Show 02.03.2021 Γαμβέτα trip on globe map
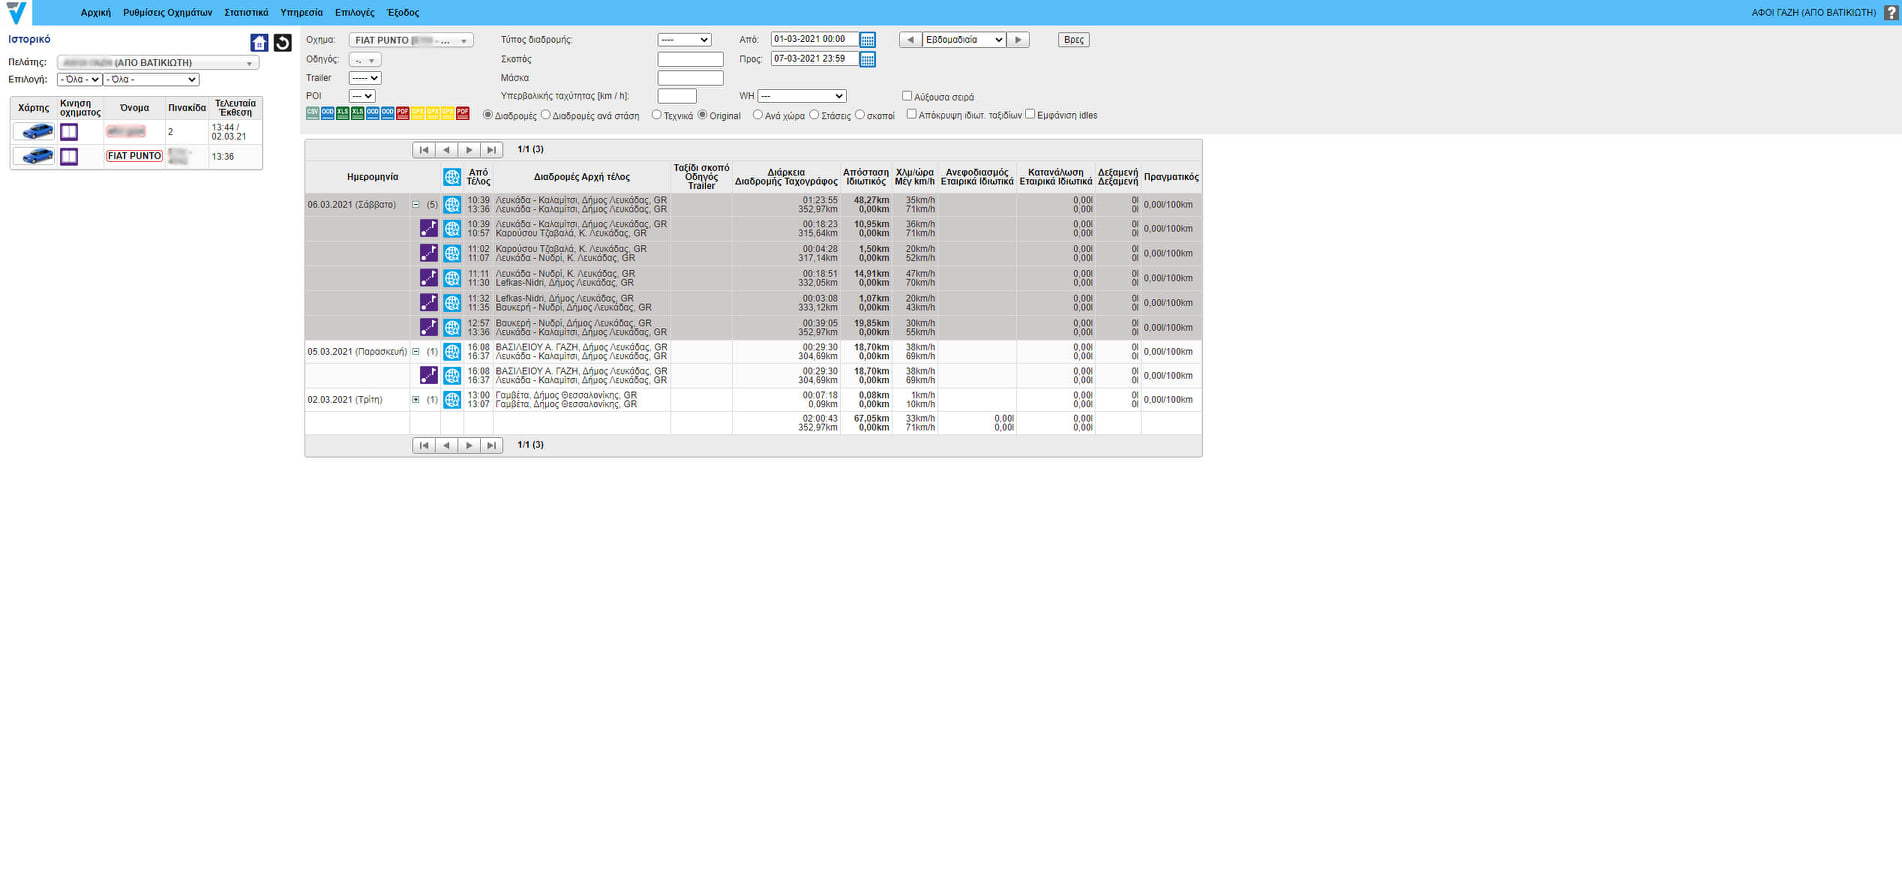The image size is (1902, 888). tap(452, 400)
